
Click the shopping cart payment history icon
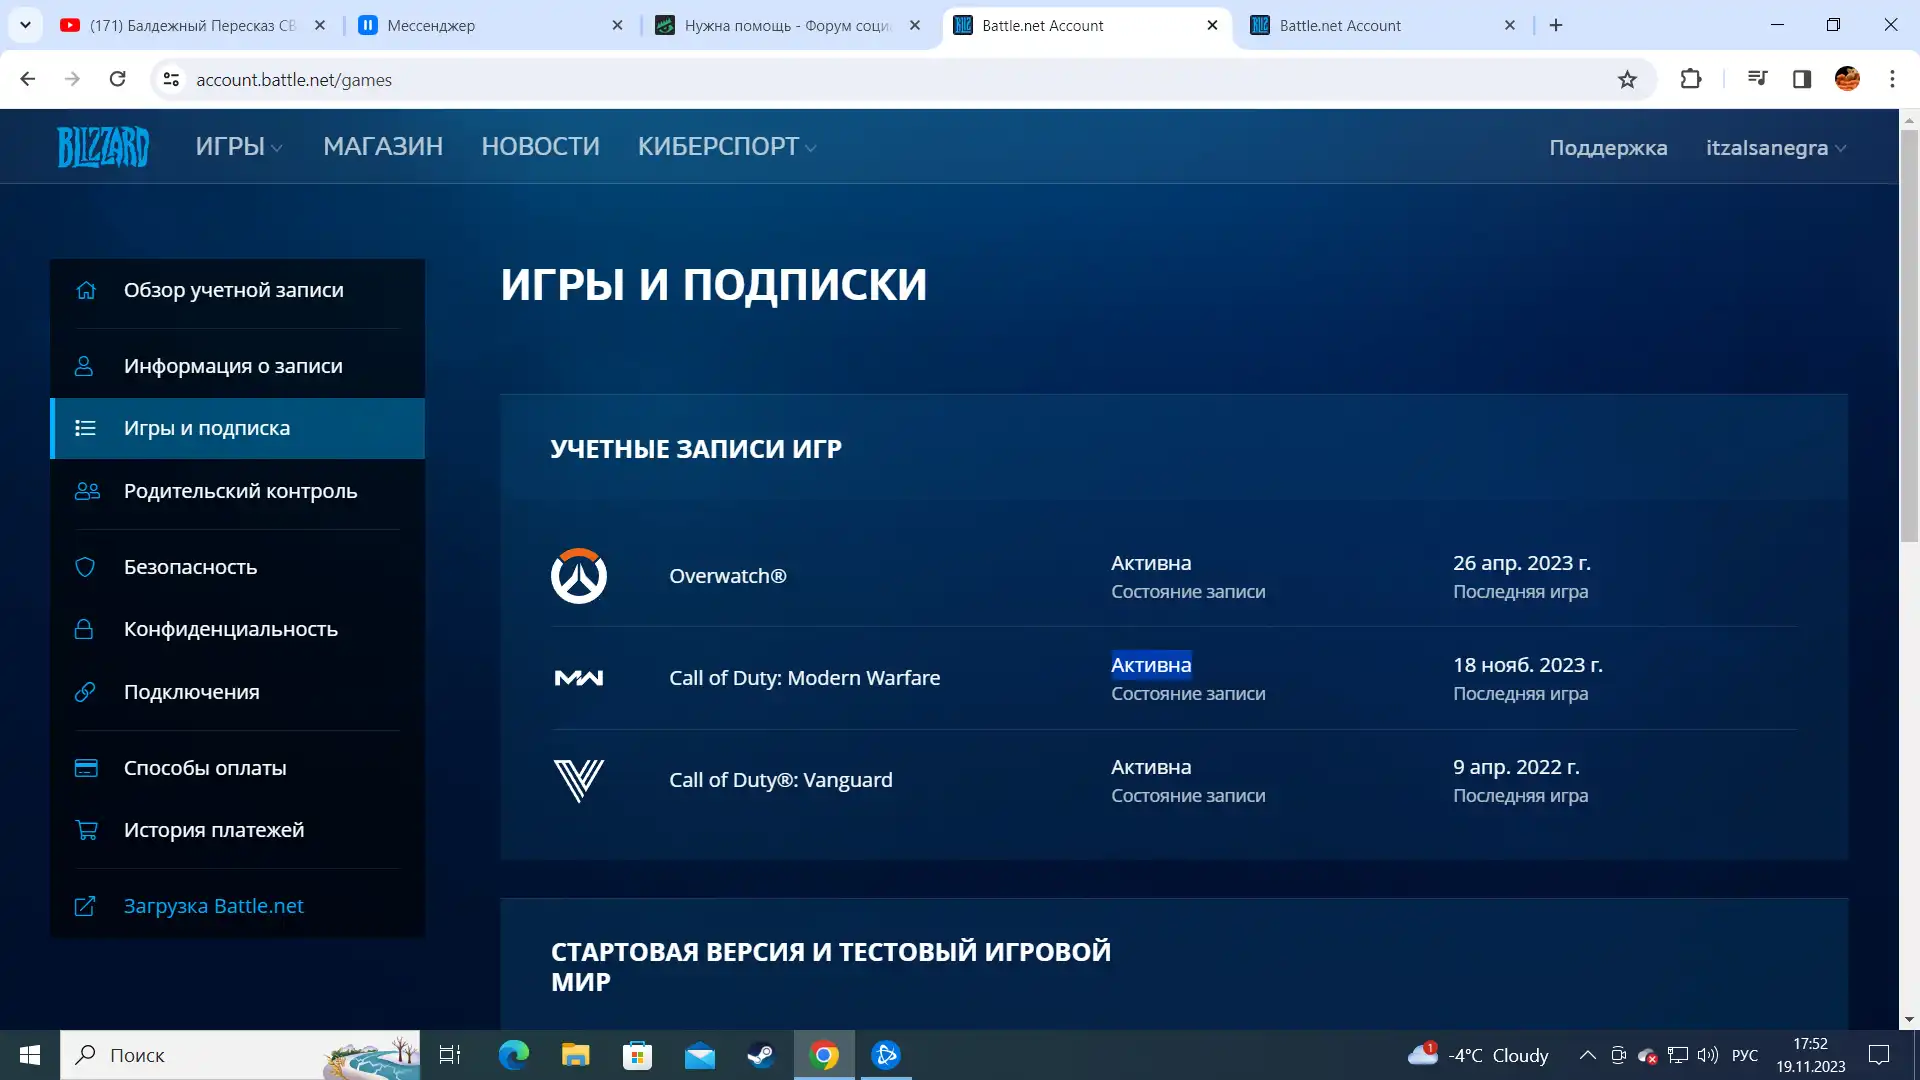click(86, 830)
